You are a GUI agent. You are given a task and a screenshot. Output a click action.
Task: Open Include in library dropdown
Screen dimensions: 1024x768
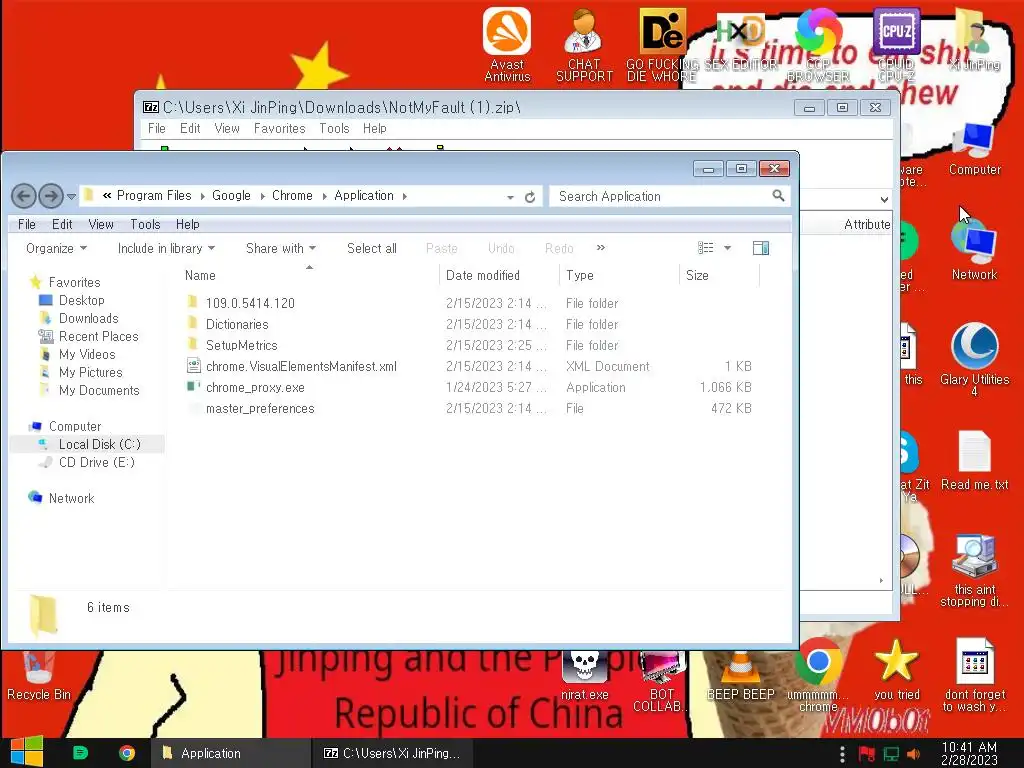pos(166,248)
